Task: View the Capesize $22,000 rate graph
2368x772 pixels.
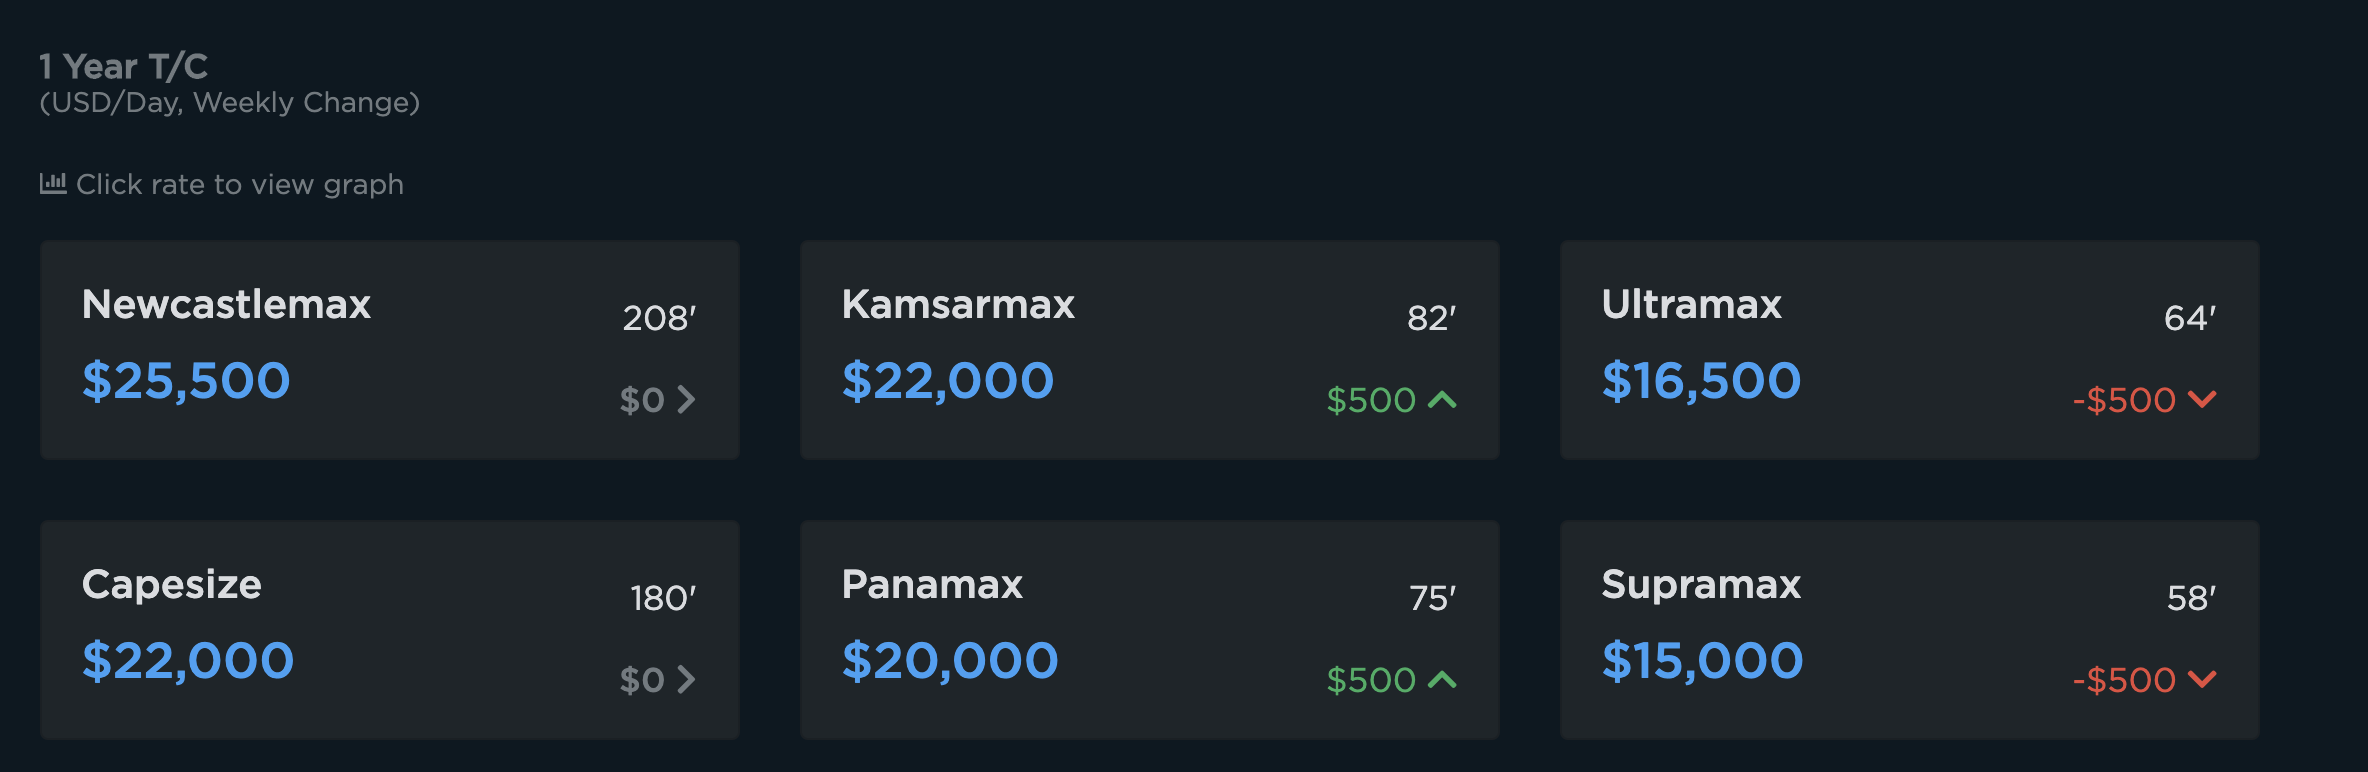Action: click(x=188, y=661)
